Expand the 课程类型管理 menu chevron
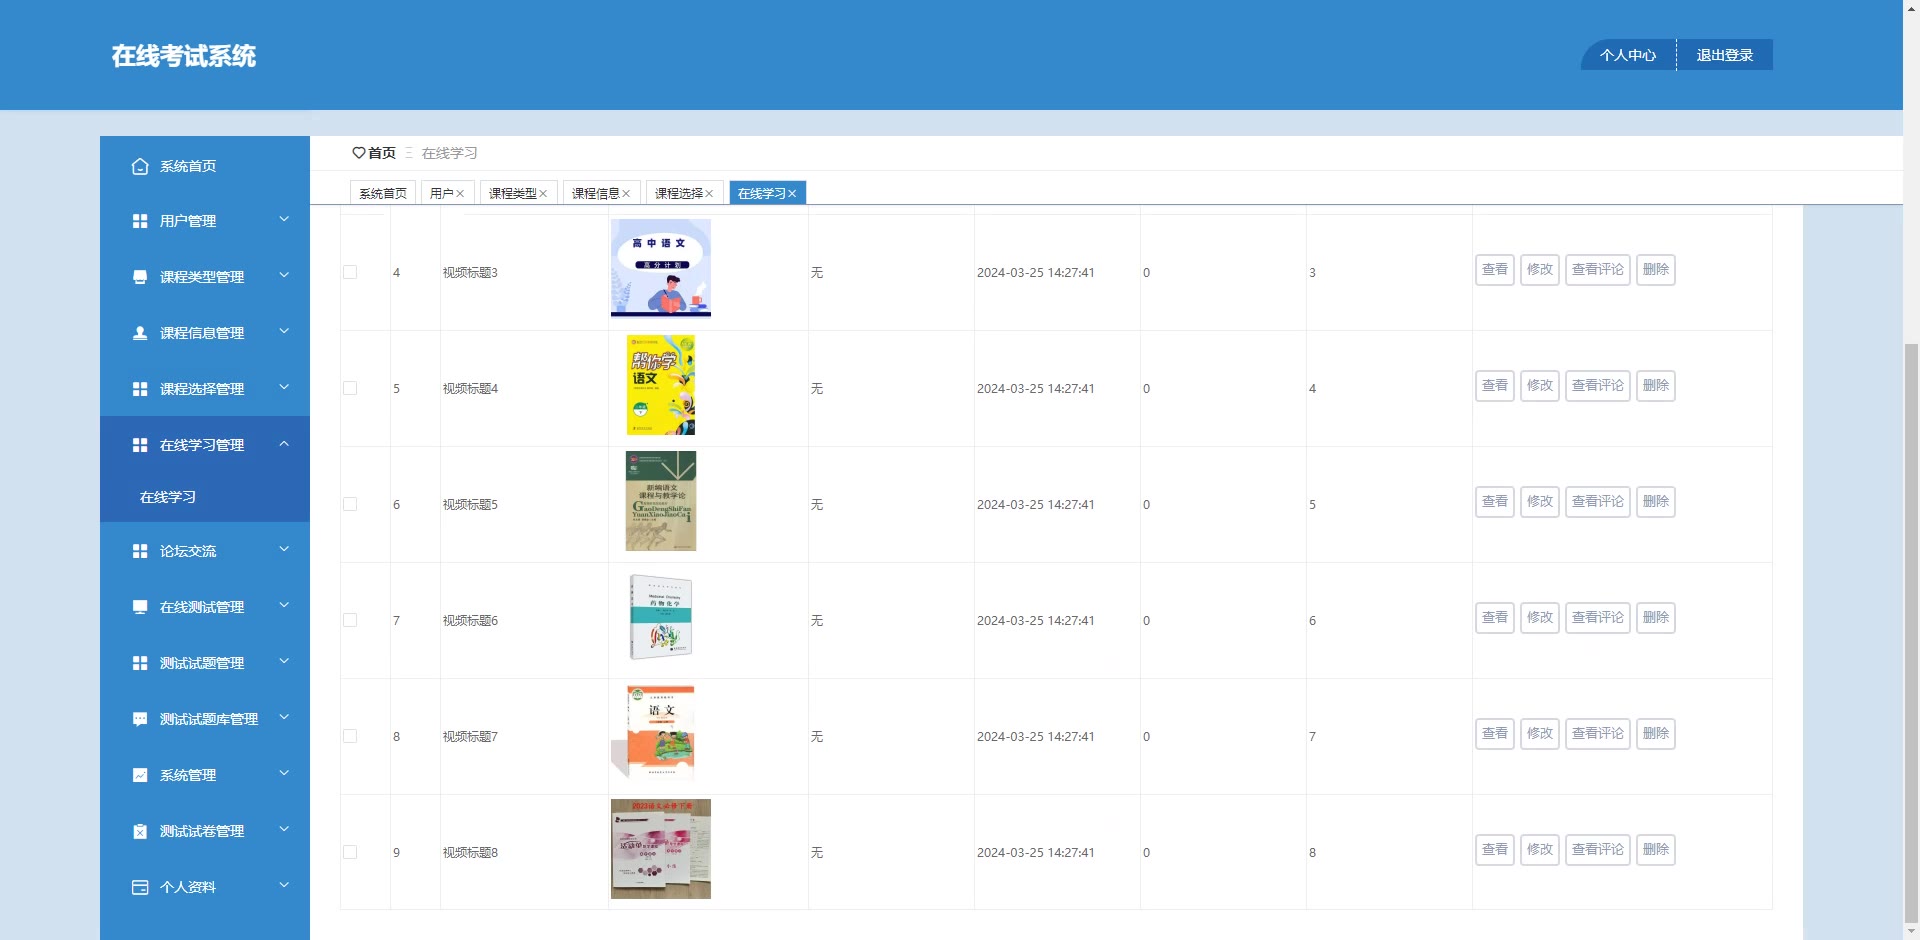Image resolution: width=1920 pixels, height=940 pixels. (284, 275)
